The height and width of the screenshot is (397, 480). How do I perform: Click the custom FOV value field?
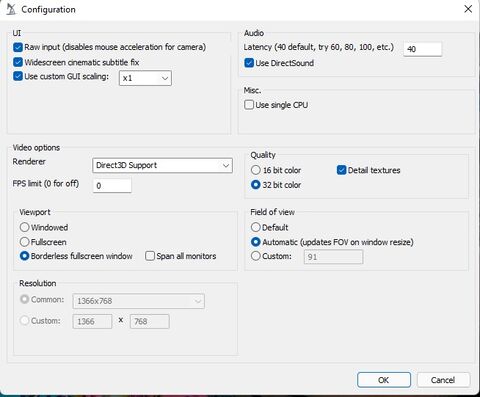[x=333, y=257]
